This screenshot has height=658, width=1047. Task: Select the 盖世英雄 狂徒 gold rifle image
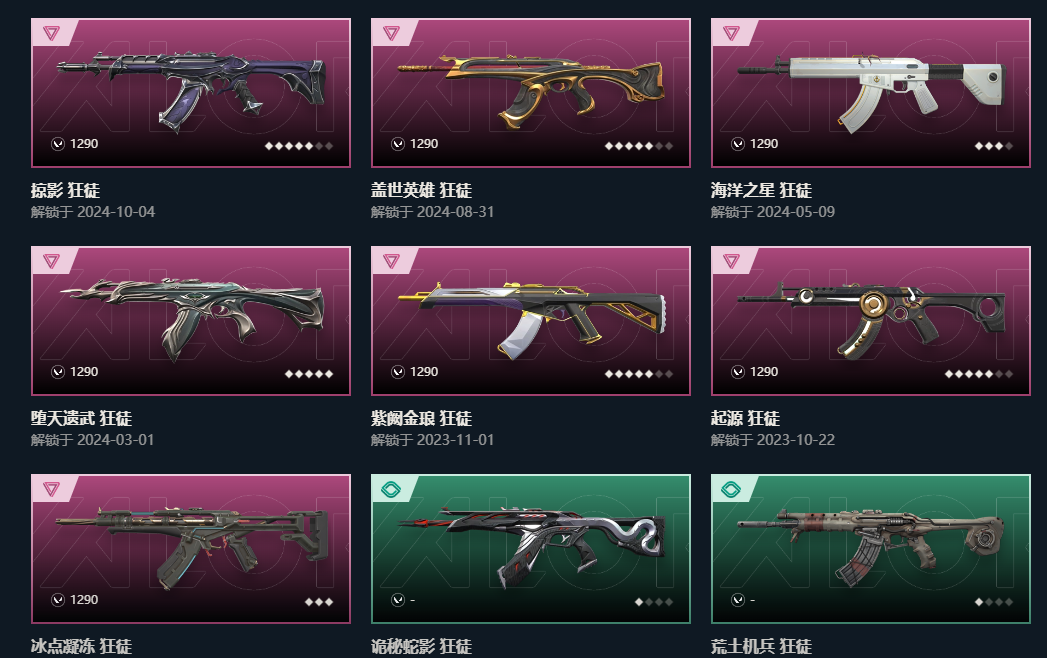click(x=531, y=90)
